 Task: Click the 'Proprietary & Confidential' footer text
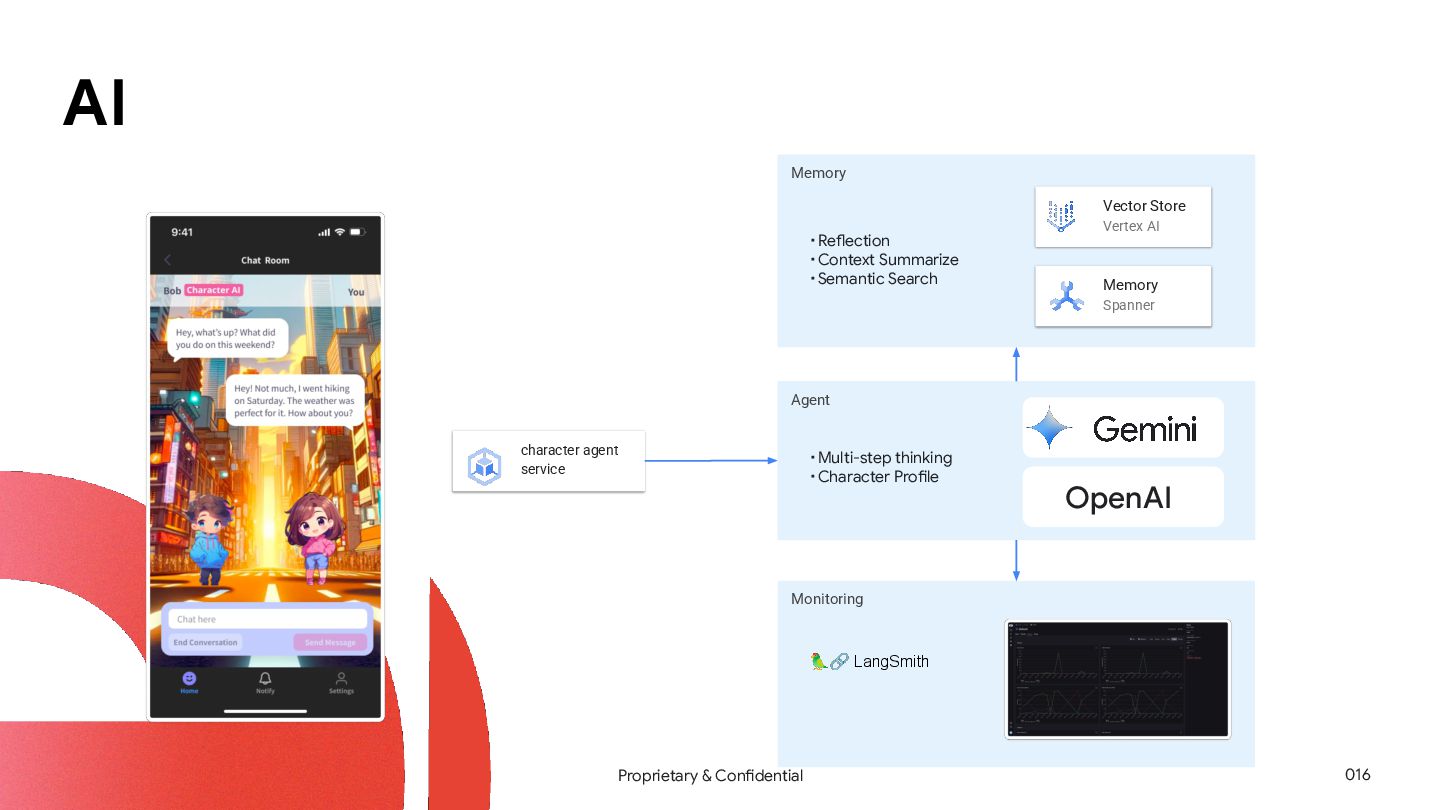coord(710,776)
